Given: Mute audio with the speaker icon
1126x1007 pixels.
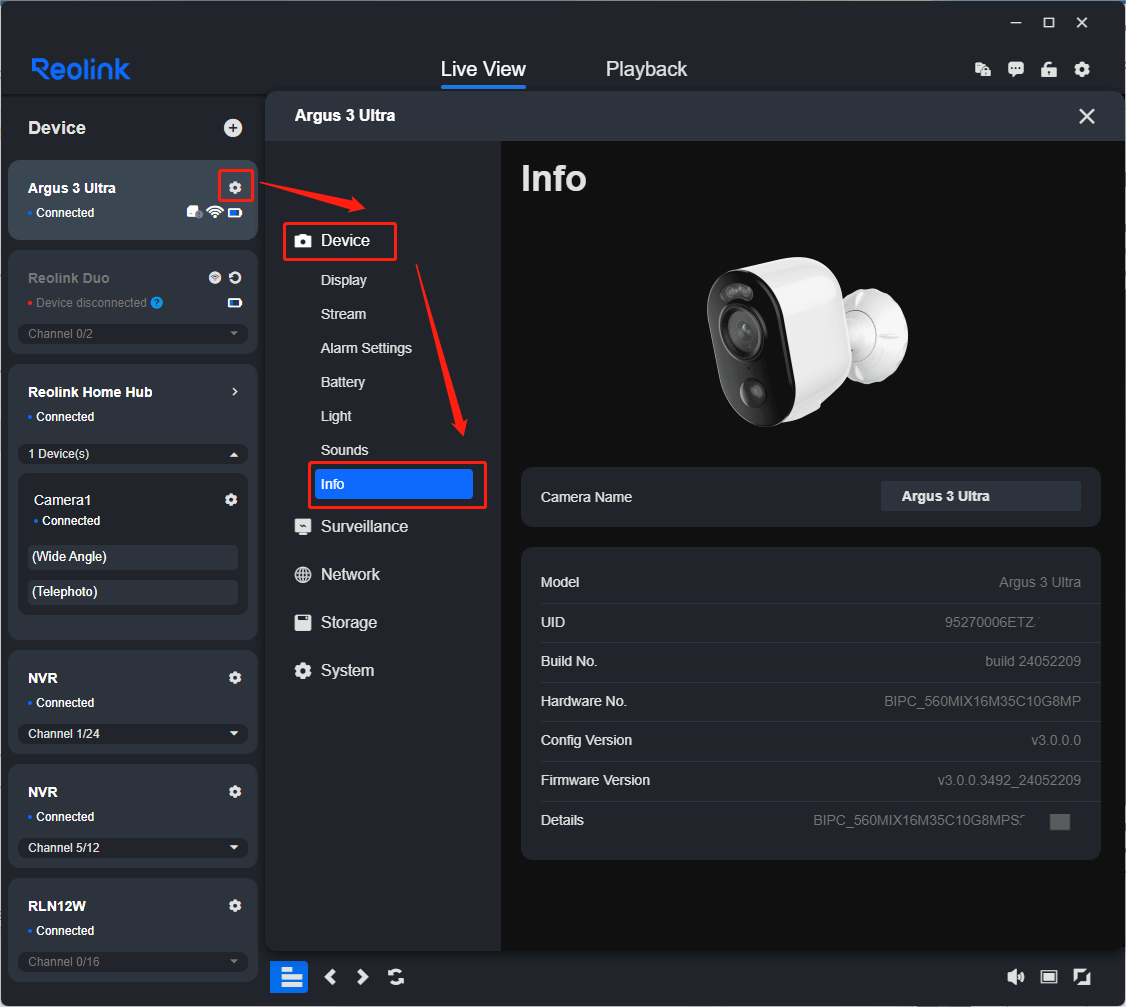Looking at the screenshot, I should pyautogui.click(x=1015, y=977).
